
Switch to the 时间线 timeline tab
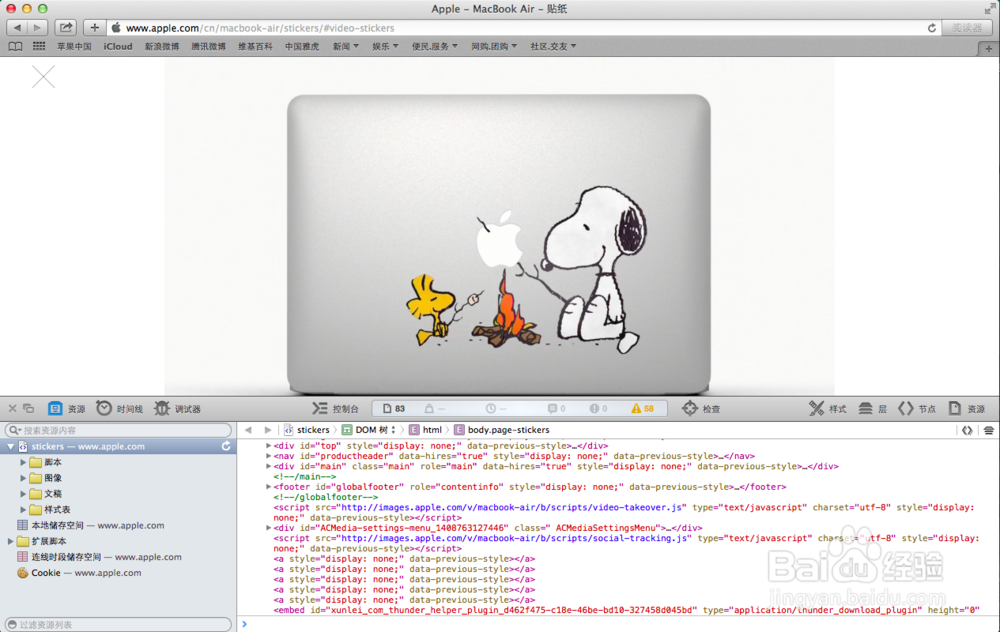[119, 409]
